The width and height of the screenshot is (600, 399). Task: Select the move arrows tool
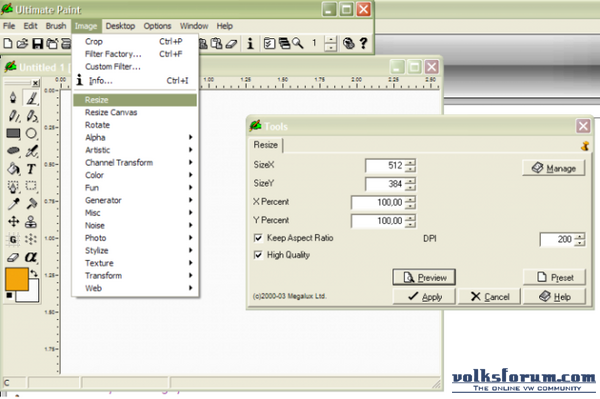(x=13, y=221)
